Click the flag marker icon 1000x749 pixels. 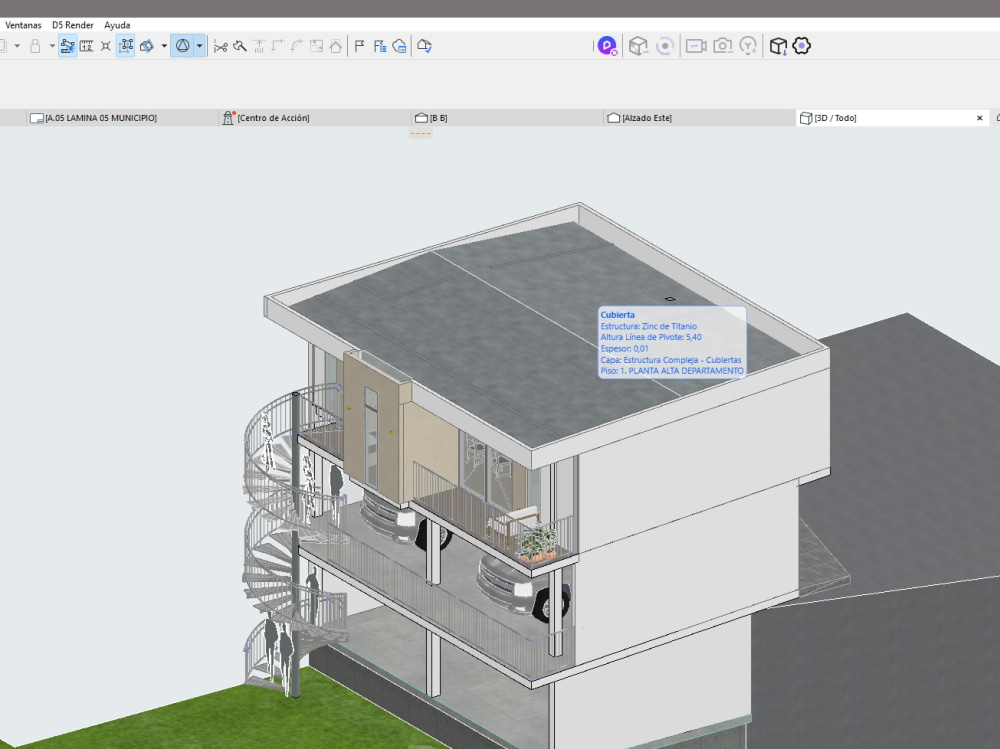click(359, 46)
